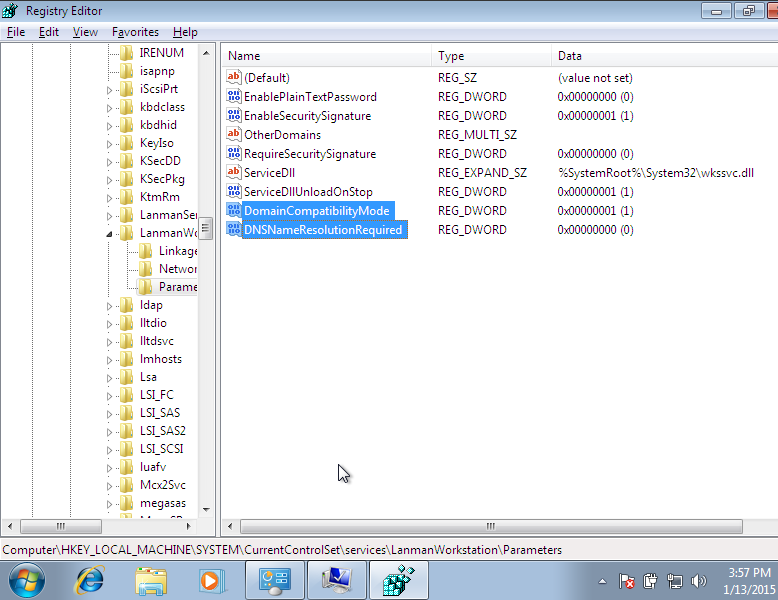The image size is (778, 600).
Task: Click the tree pane vertical scrollbar thumb
Action: pos(206,228)
